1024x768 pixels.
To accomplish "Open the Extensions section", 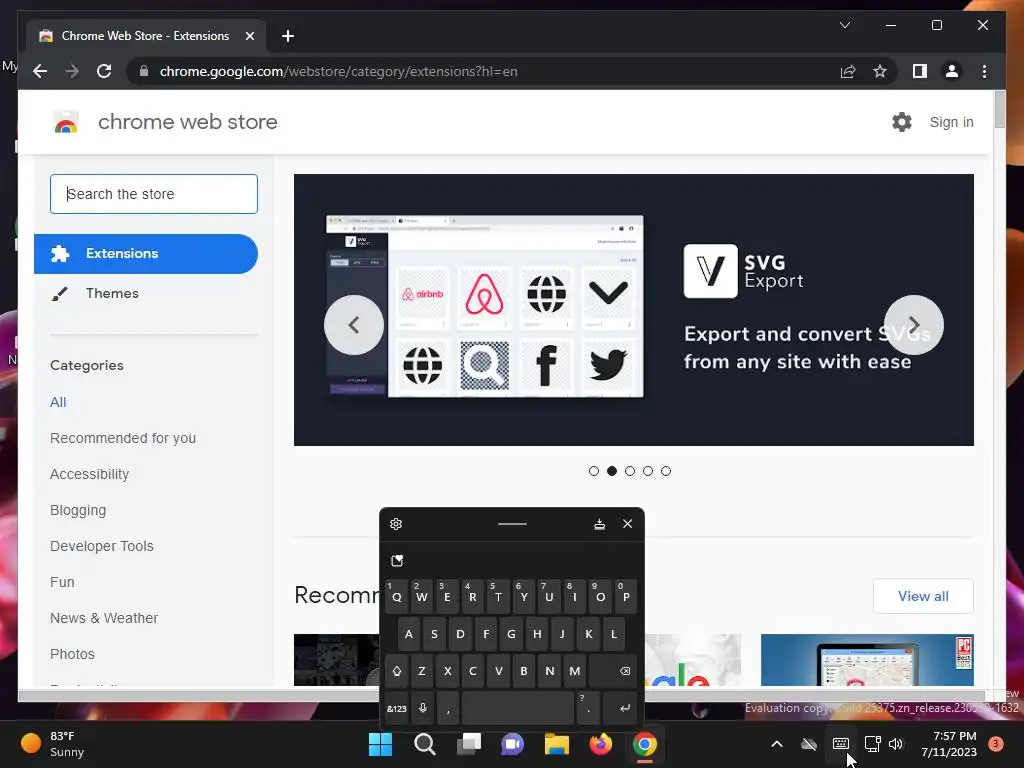I will tap(146, 253).
